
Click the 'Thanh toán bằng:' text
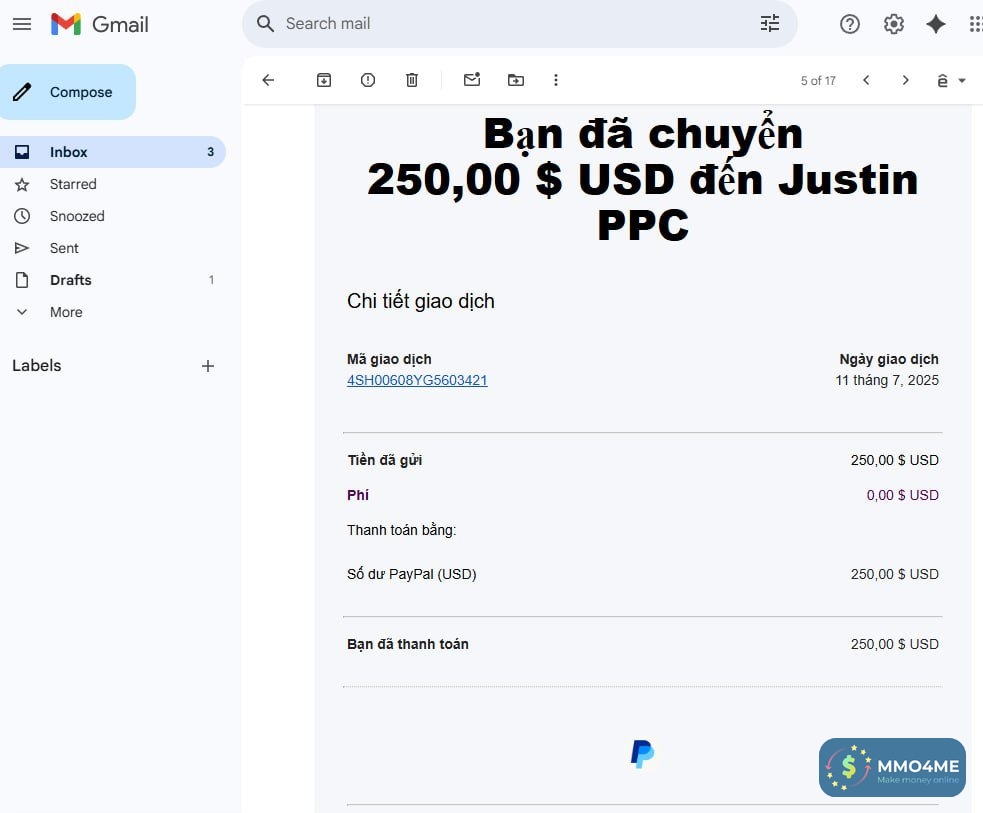coord(401,530)
